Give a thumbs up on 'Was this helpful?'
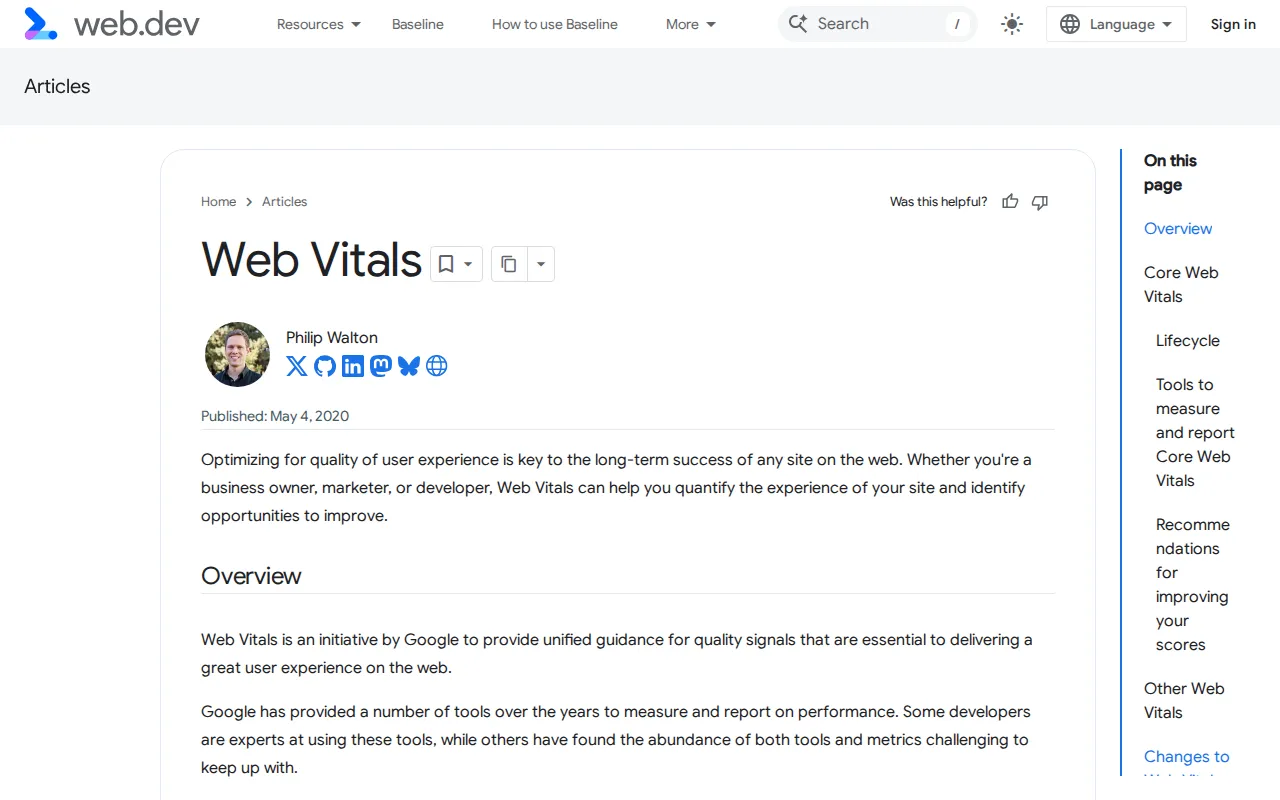This screenshot has height=800, width=1280. coord(1010,201)
